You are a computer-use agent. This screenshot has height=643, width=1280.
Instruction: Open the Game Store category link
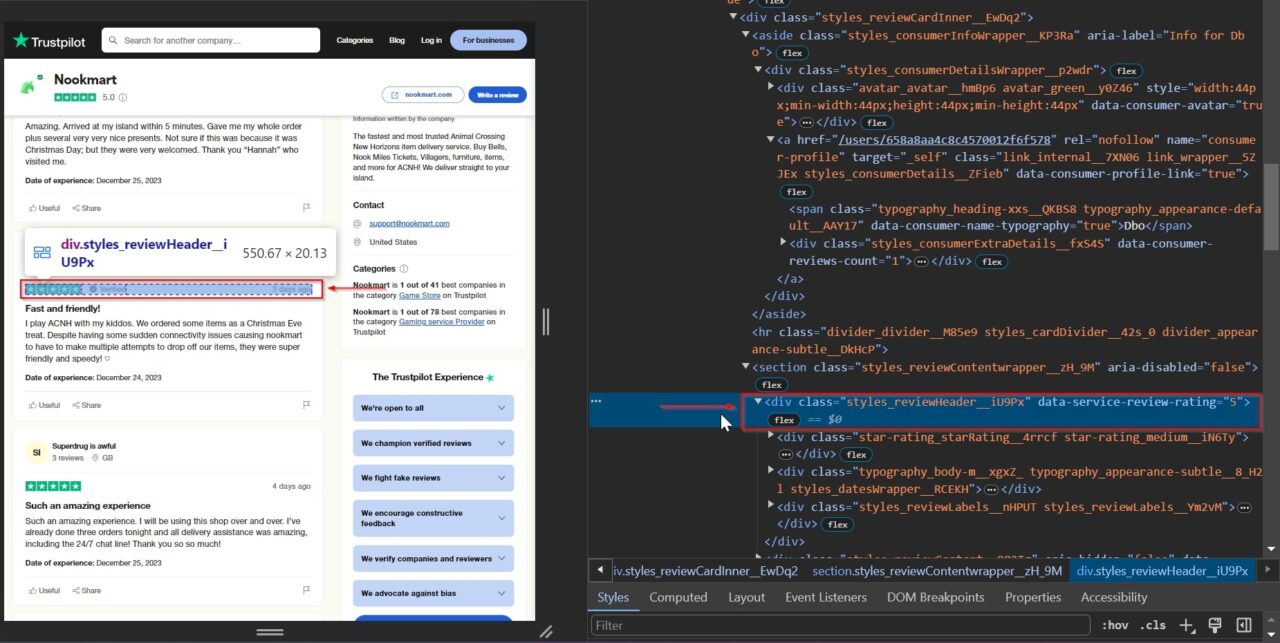point(420,296)
